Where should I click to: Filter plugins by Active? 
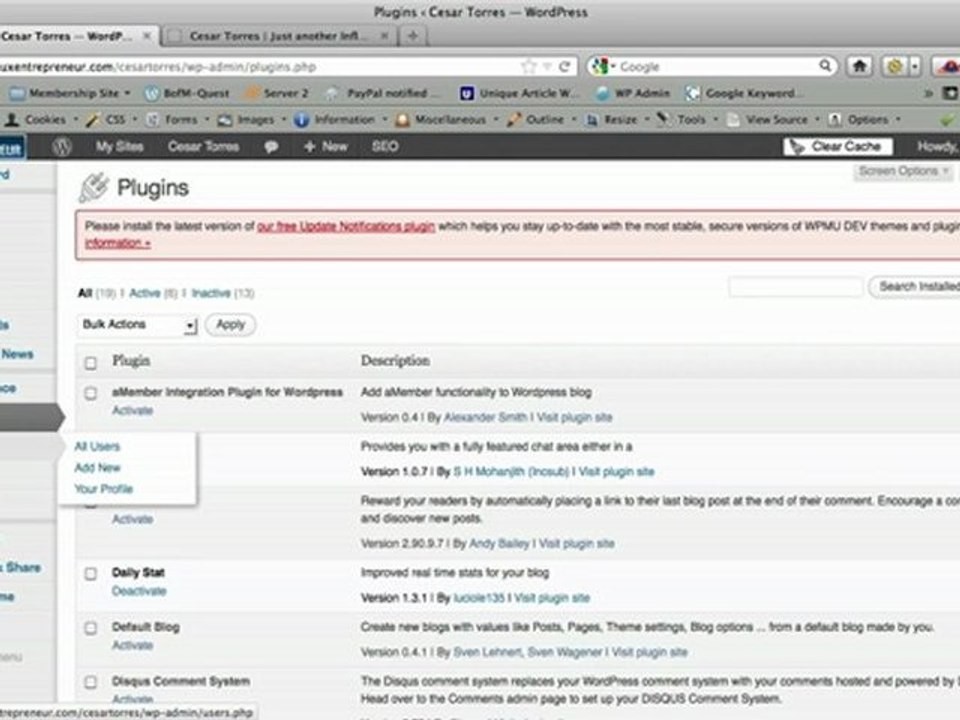point(144,293)
